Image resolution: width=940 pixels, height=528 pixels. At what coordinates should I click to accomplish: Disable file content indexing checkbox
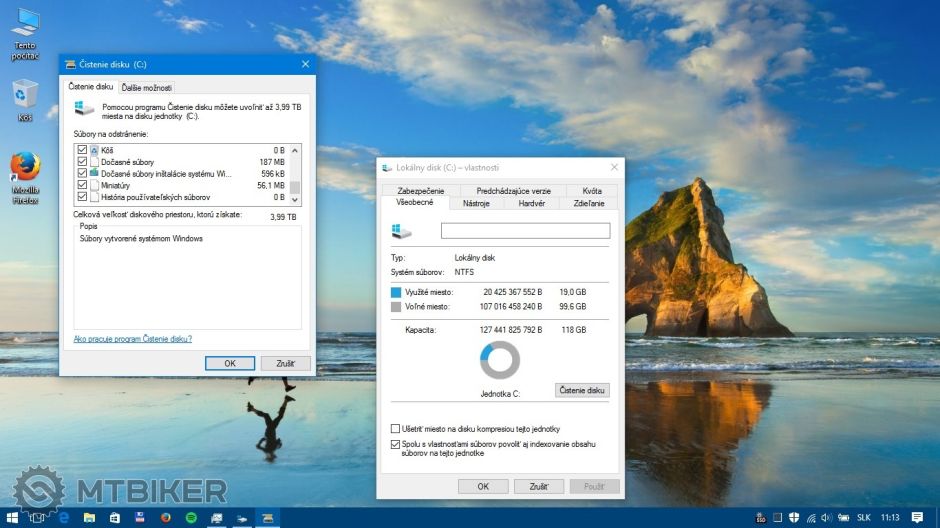pos(395,443)
